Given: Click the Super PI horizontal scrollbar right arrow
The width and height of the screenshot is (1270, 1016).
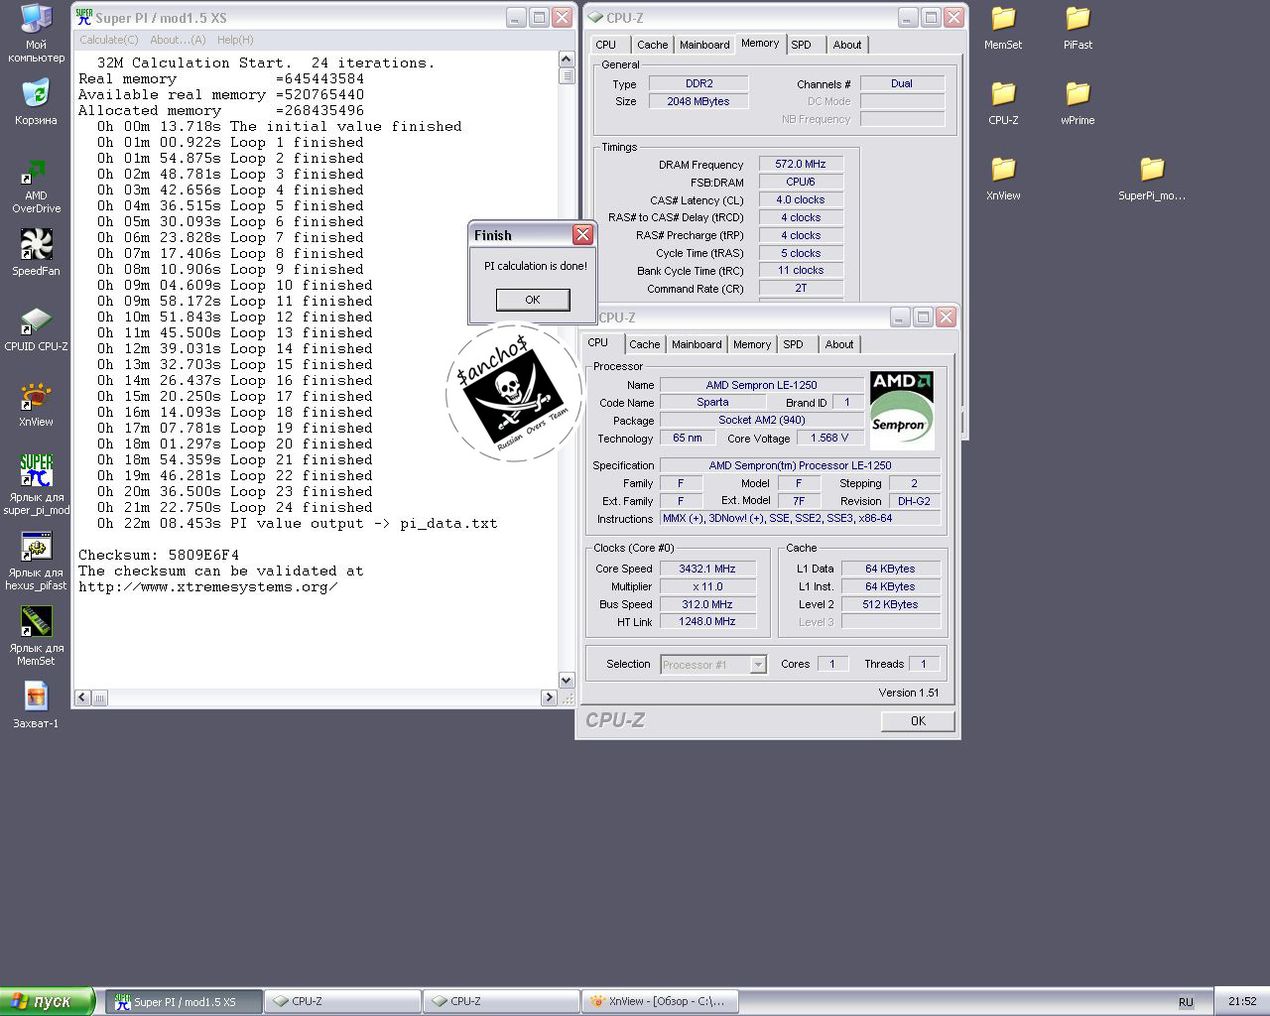Looking at the screenshot, I should coord(549,698).
